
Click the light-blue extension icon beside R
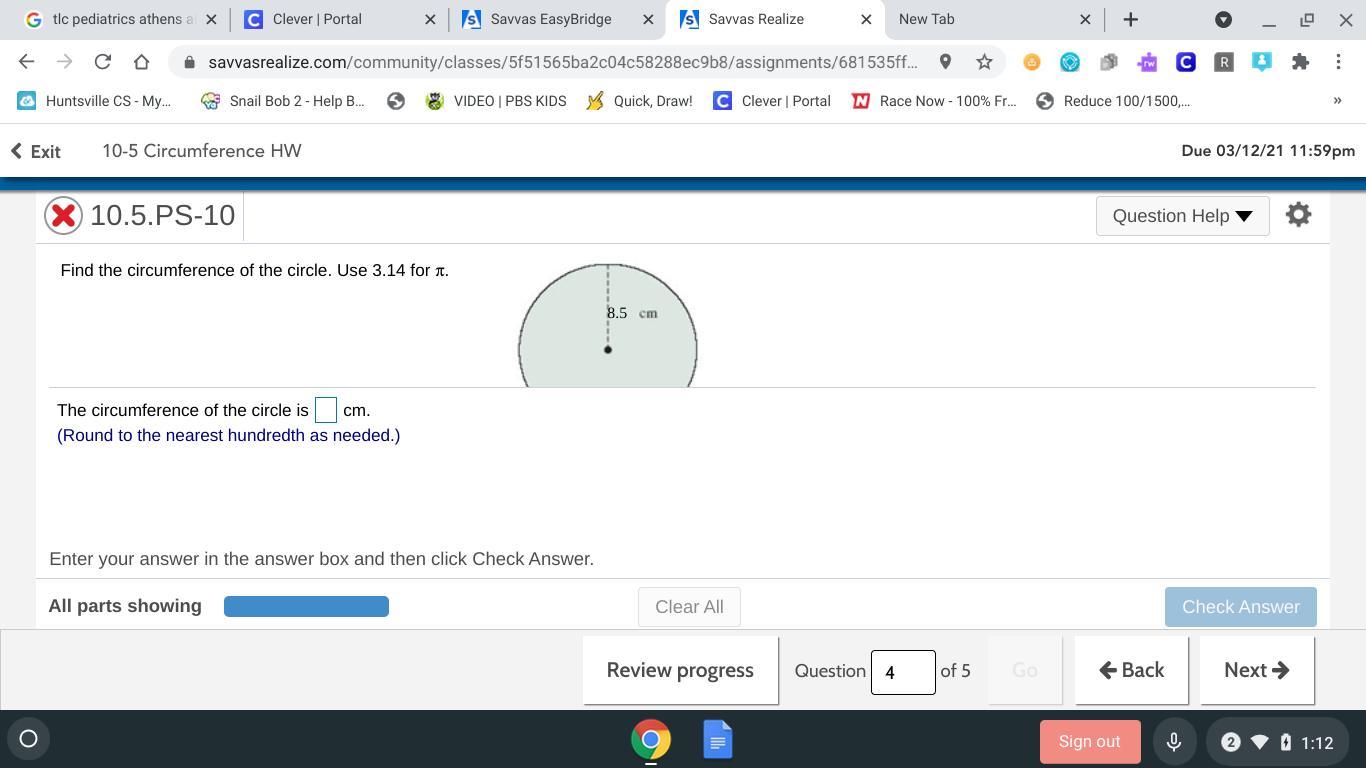click(x=1262, y=62)
